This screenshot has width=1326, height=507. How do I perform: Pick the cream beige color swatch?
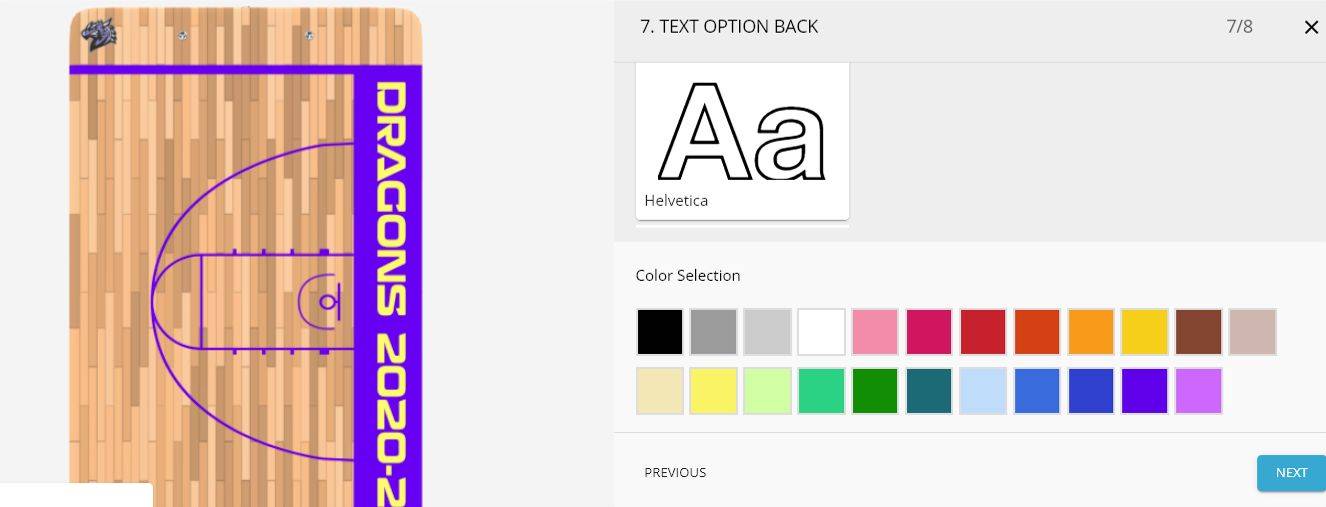(x=660, y=391)
